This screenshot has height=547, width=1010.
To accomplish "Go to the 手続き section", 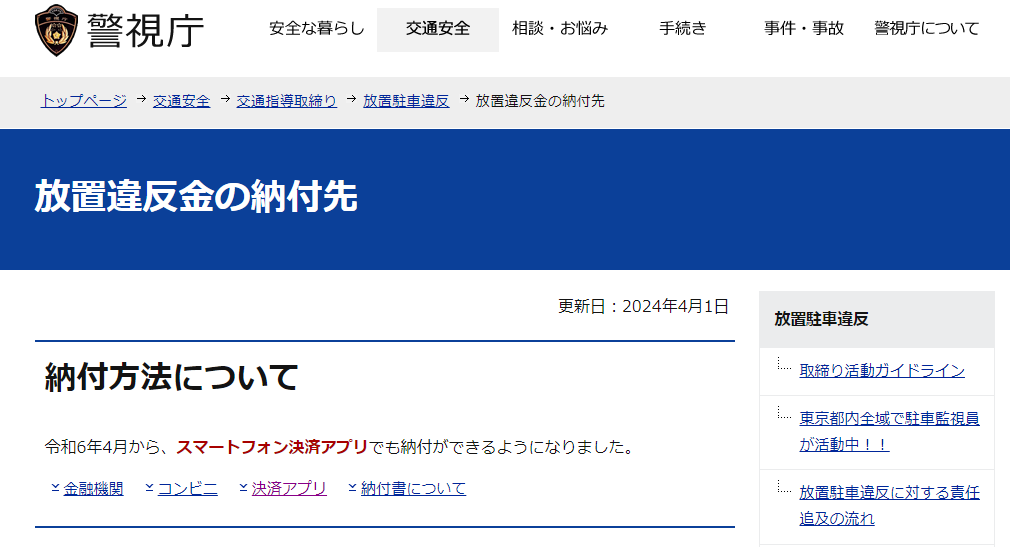I will click(683, 29).
